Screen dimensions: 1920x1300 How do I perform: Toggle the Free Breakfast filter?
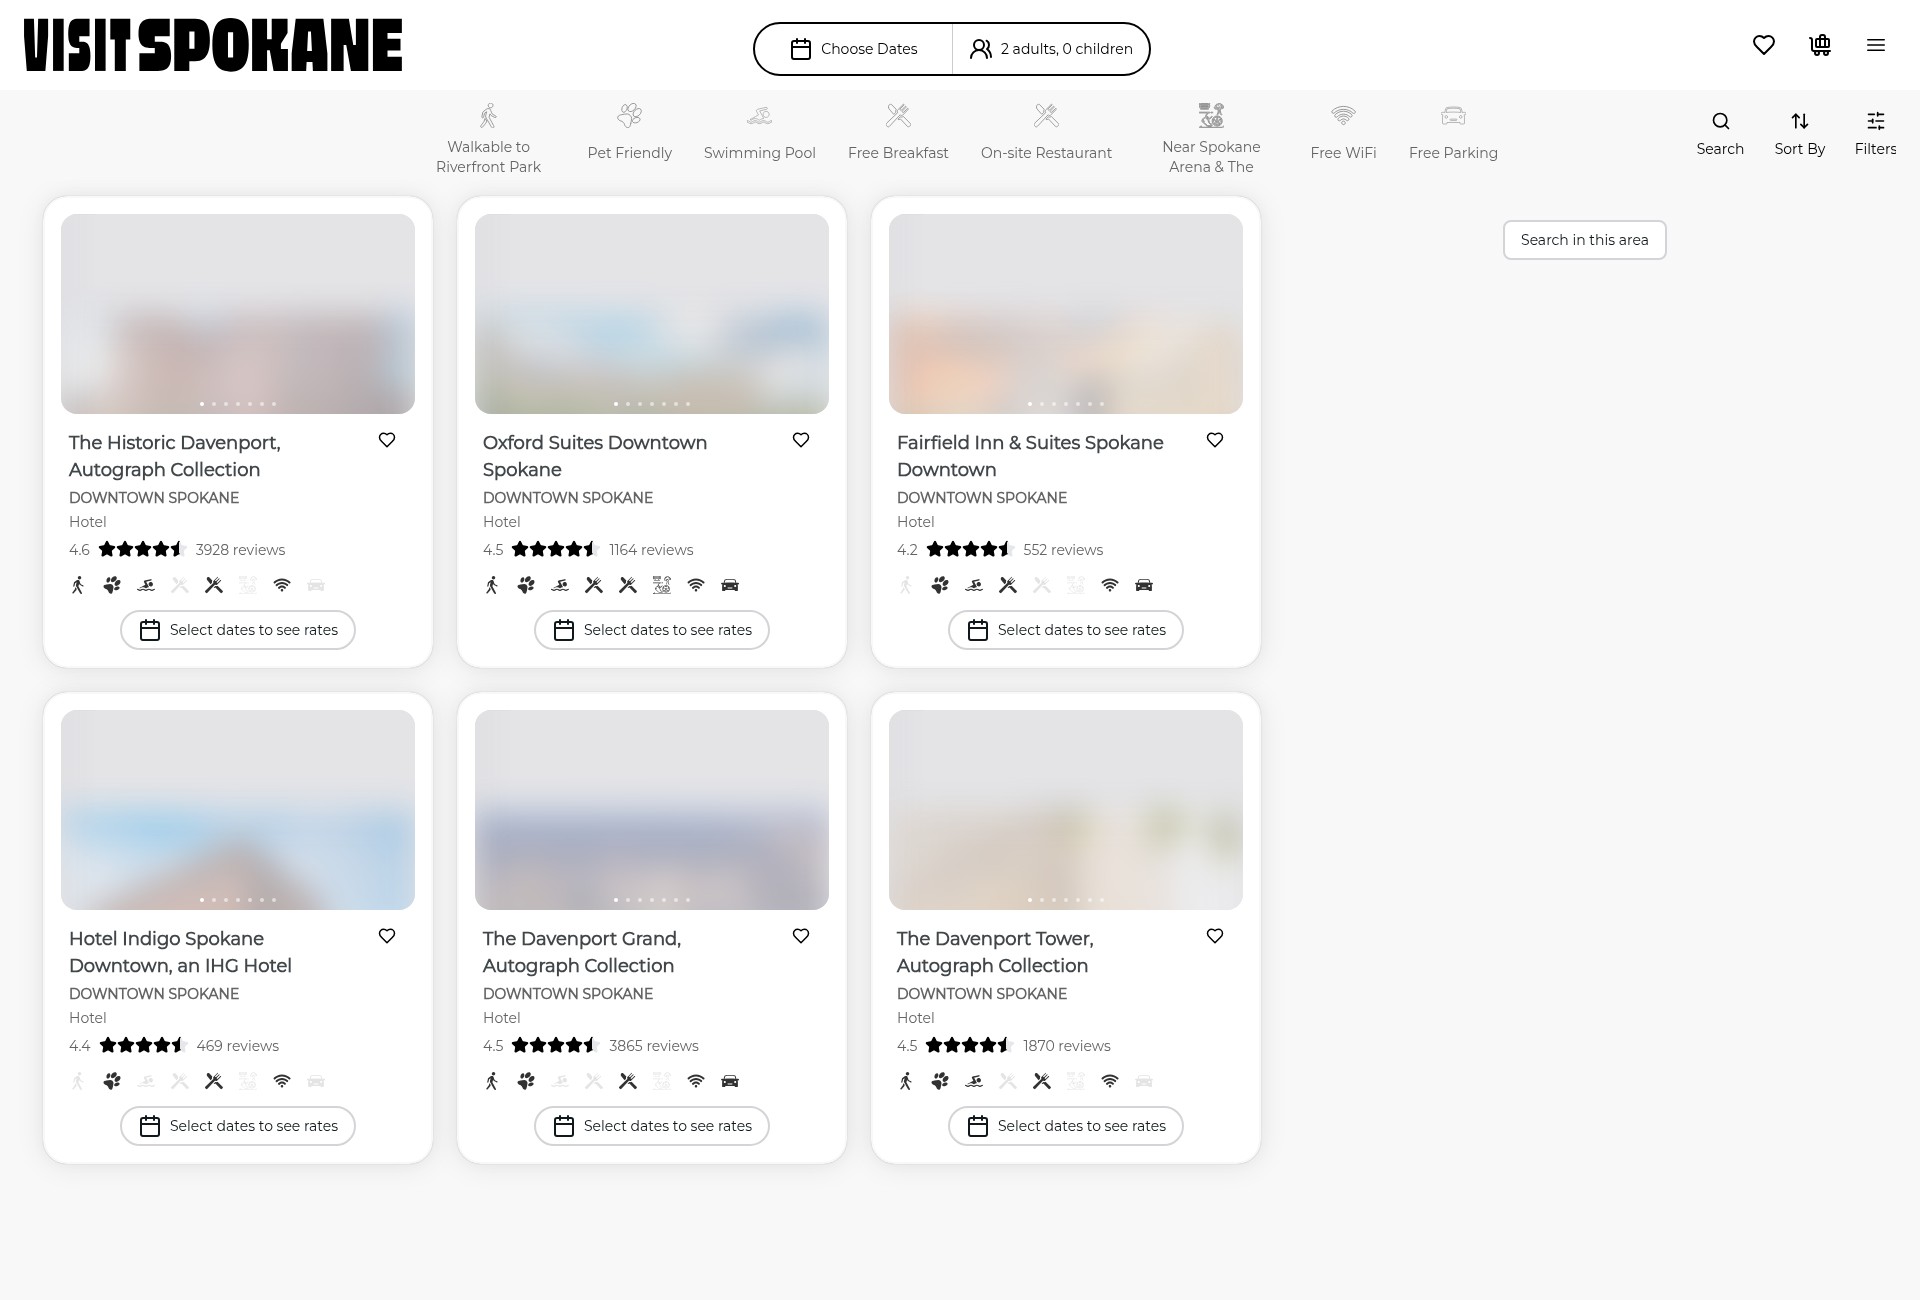[898, 132]
